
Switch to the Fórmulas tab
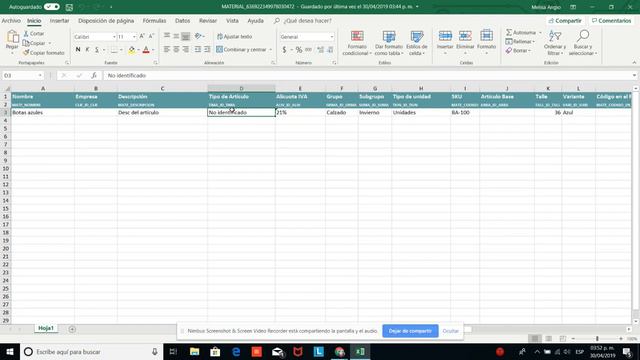[x=154, y=20]
